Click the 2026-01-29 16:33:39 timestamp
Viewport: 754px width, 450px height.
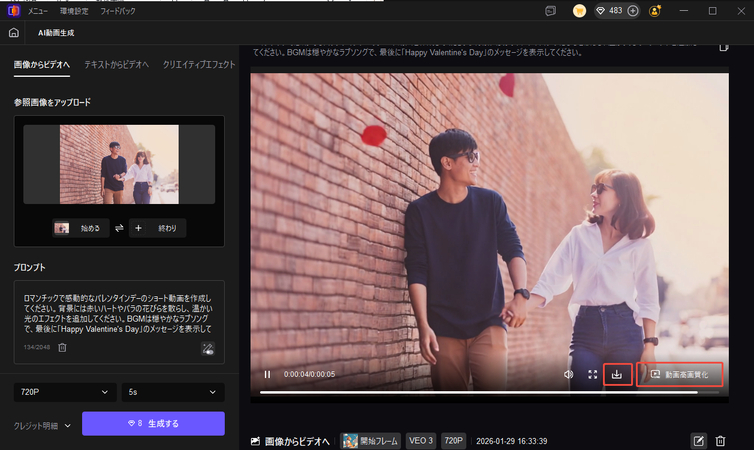[512, 441]
